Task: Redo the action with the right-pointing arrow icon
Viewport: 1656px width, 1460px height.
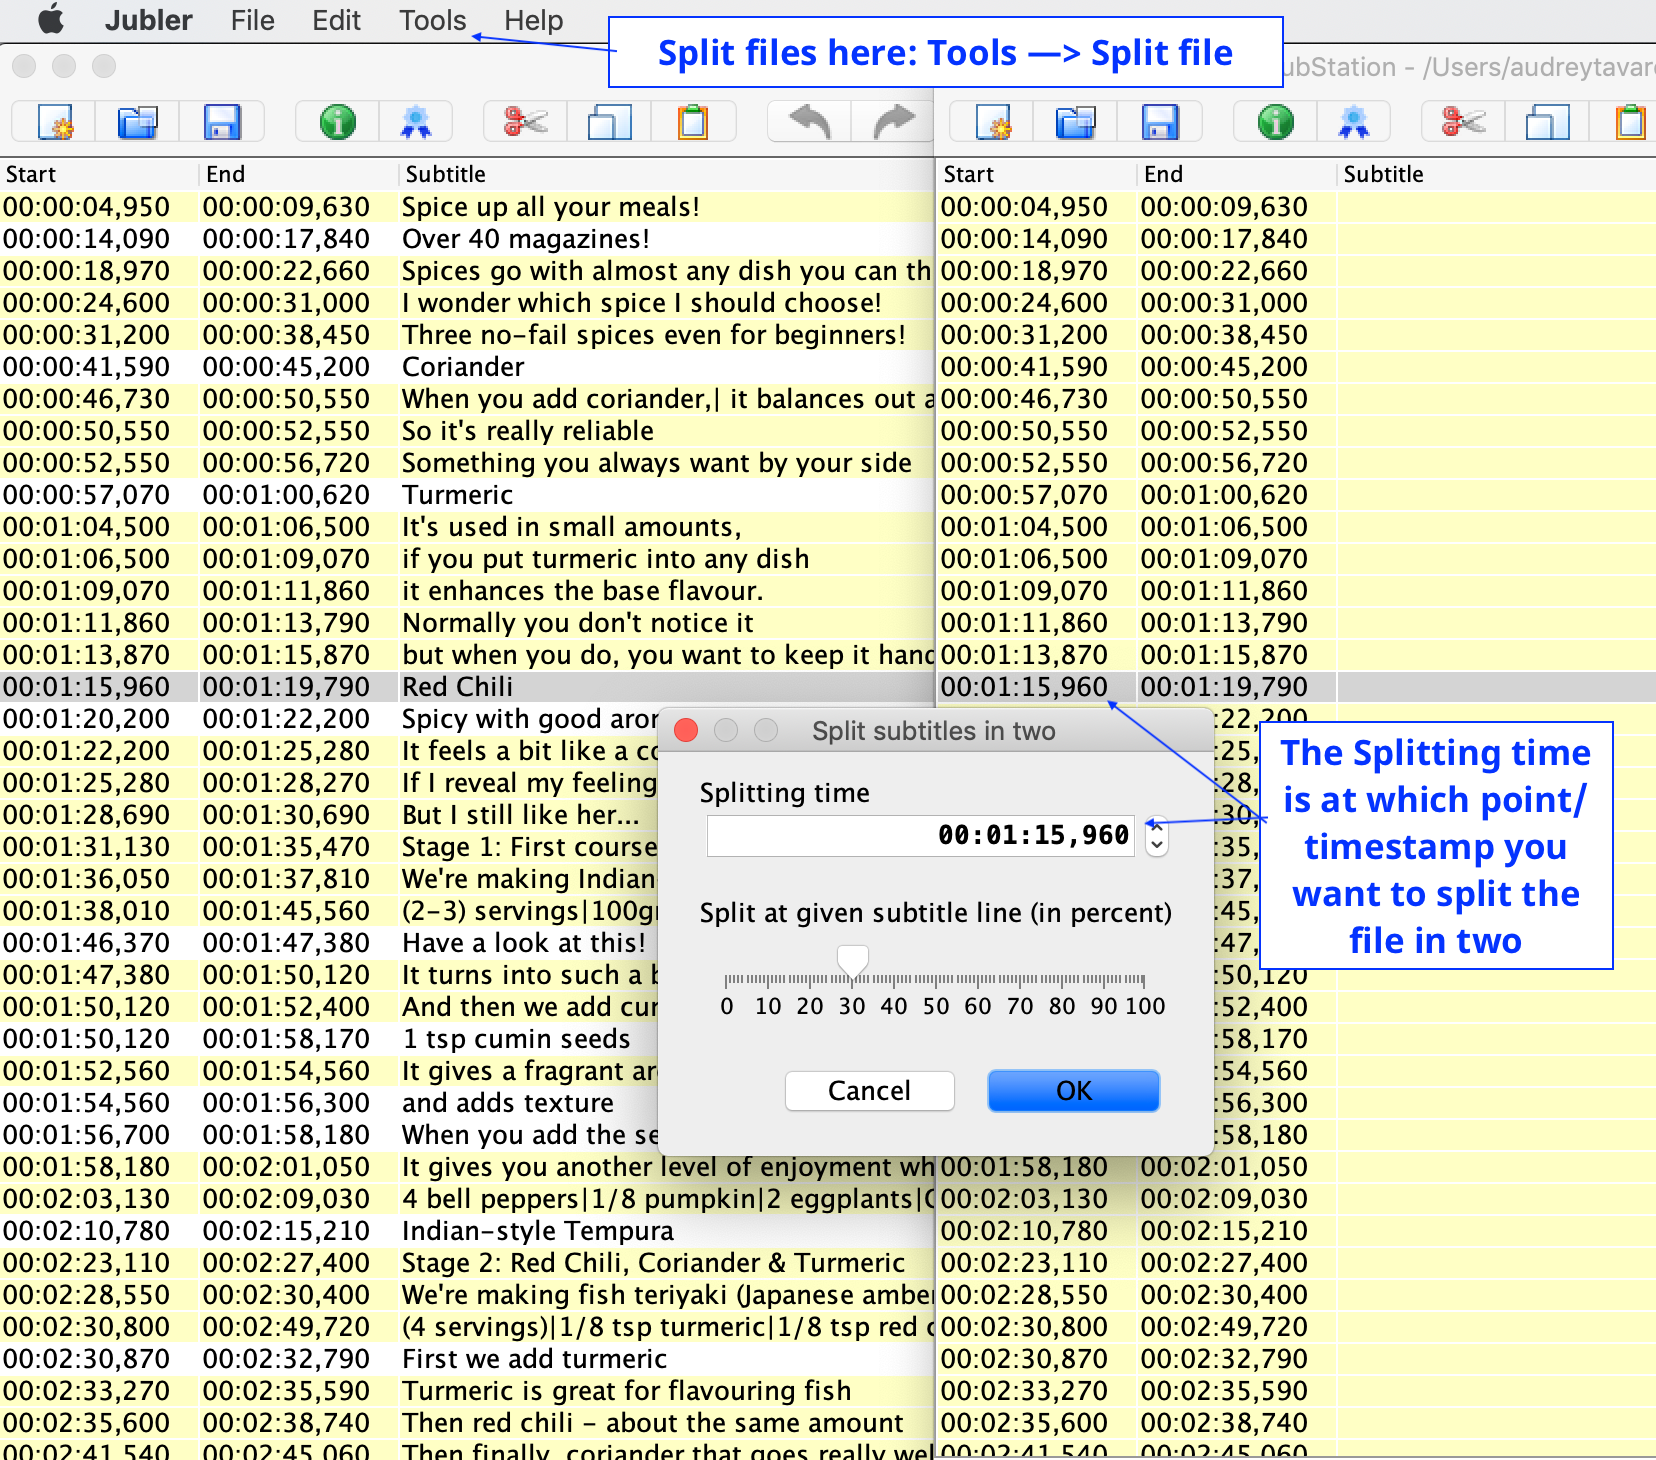Action: (893, 122)
